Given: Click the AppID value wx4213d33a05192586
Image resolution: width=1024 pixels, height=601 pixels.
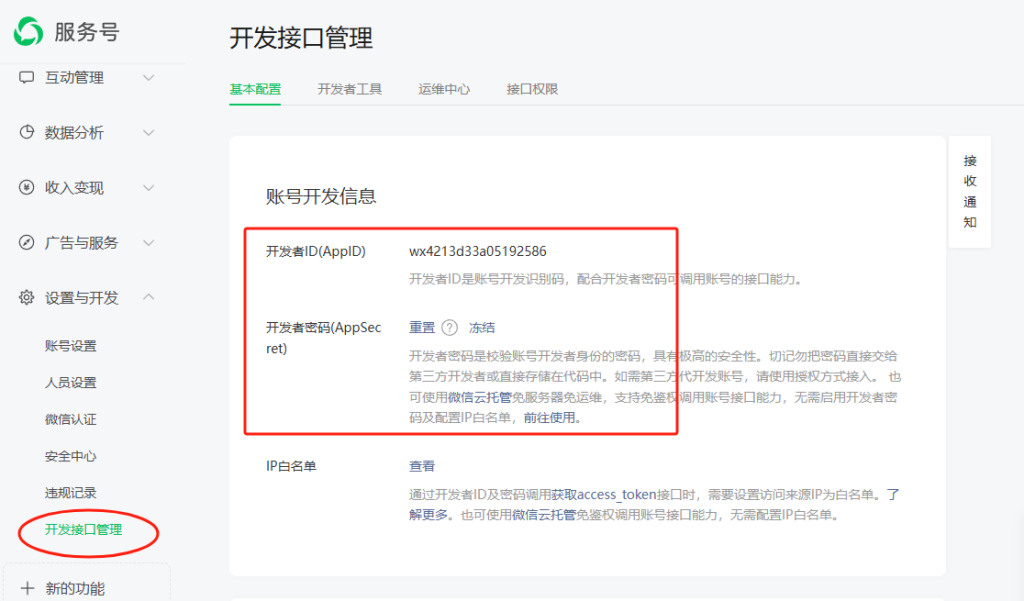Looking at the screenshot, I should pos(478,252).
